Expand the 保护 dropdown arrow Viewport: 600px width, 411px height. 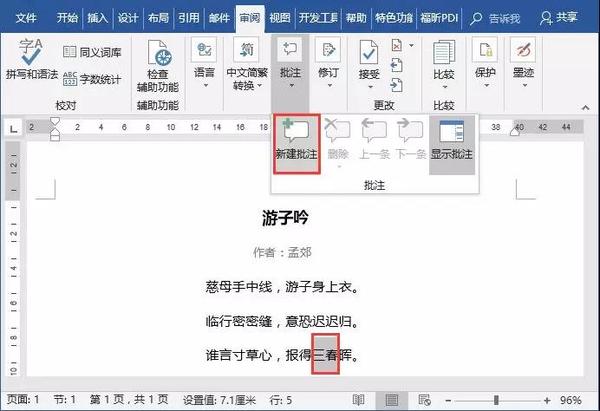tap(486, 85)
